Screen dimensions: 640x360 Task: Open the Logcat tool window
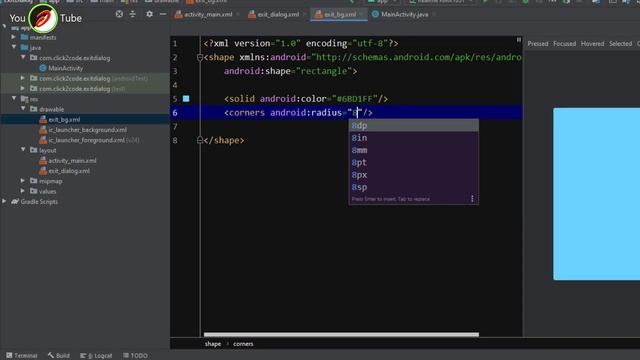click(x=96, y=356)
